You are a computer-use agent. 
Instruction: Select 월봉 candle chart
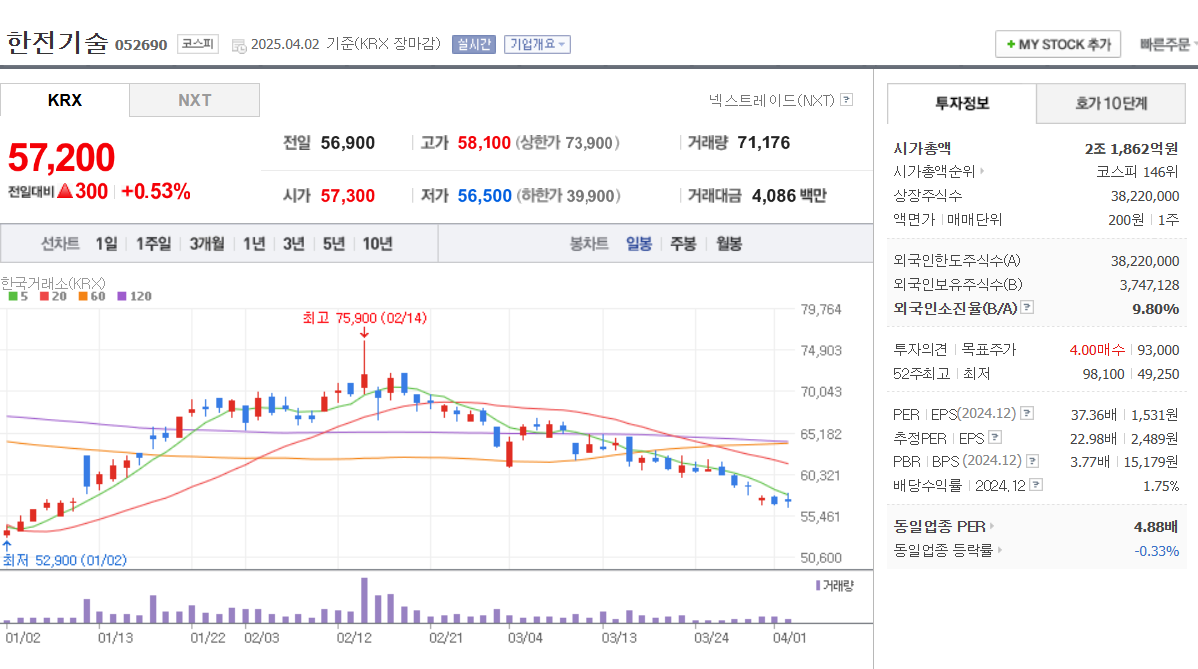[729, 244]
